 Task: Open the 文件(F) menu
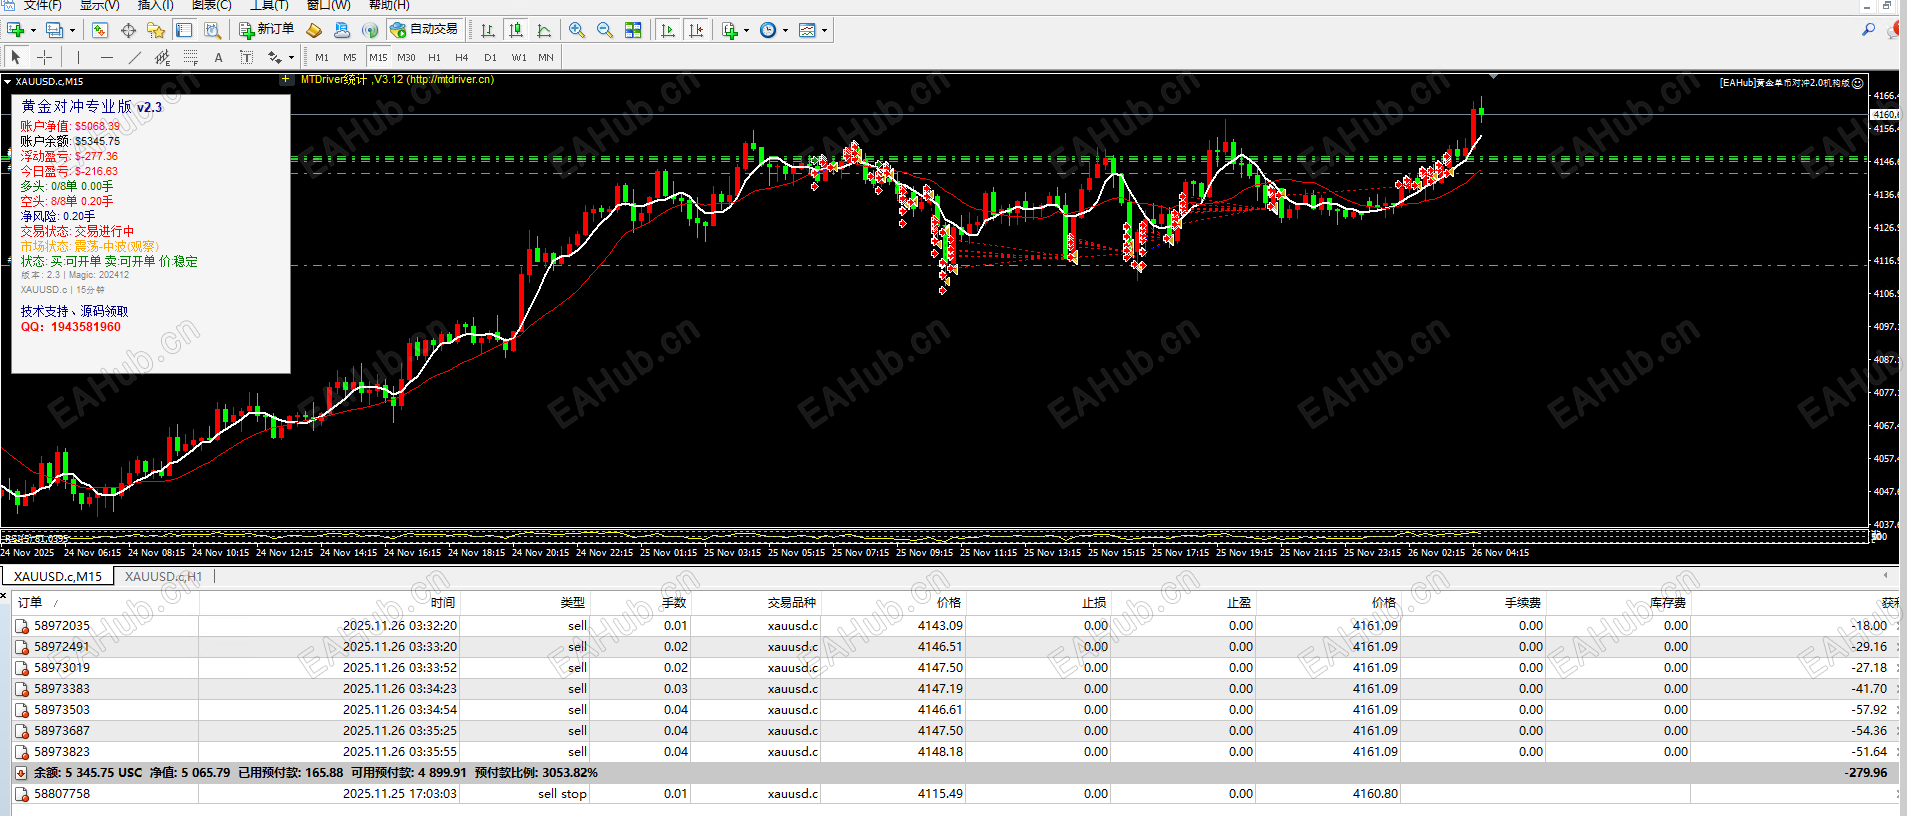tap(42, 5)
